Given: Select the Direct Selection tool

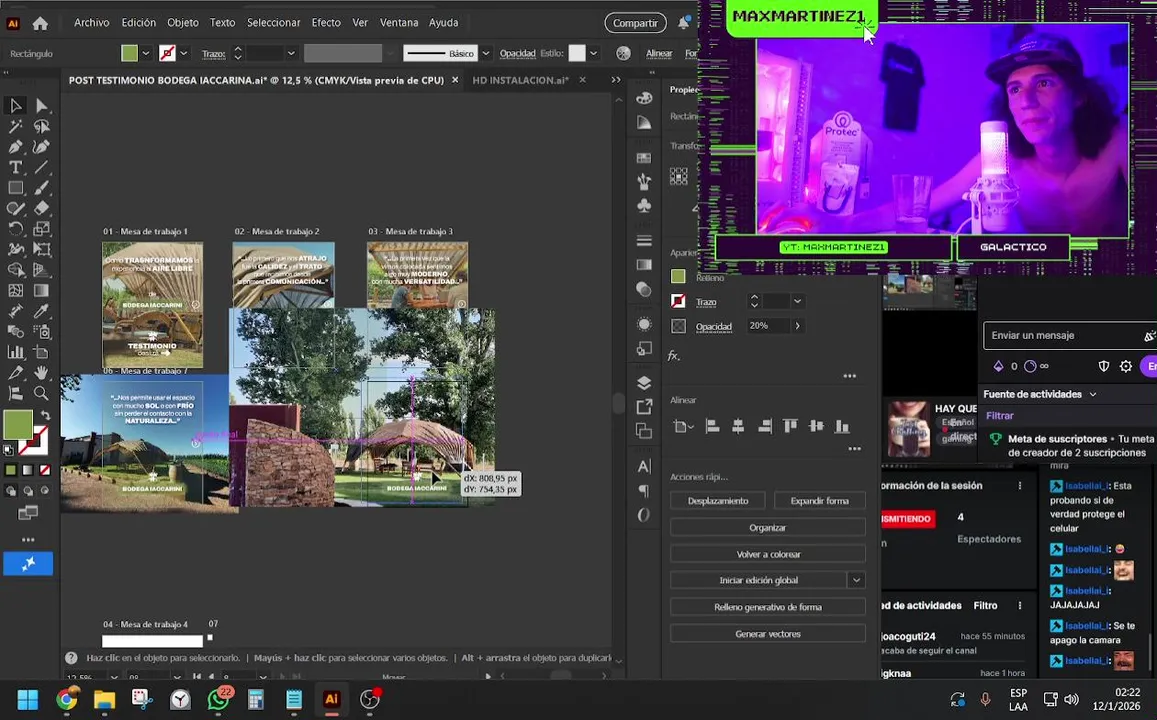Looking at the screenshot, I should click(41, 105).
